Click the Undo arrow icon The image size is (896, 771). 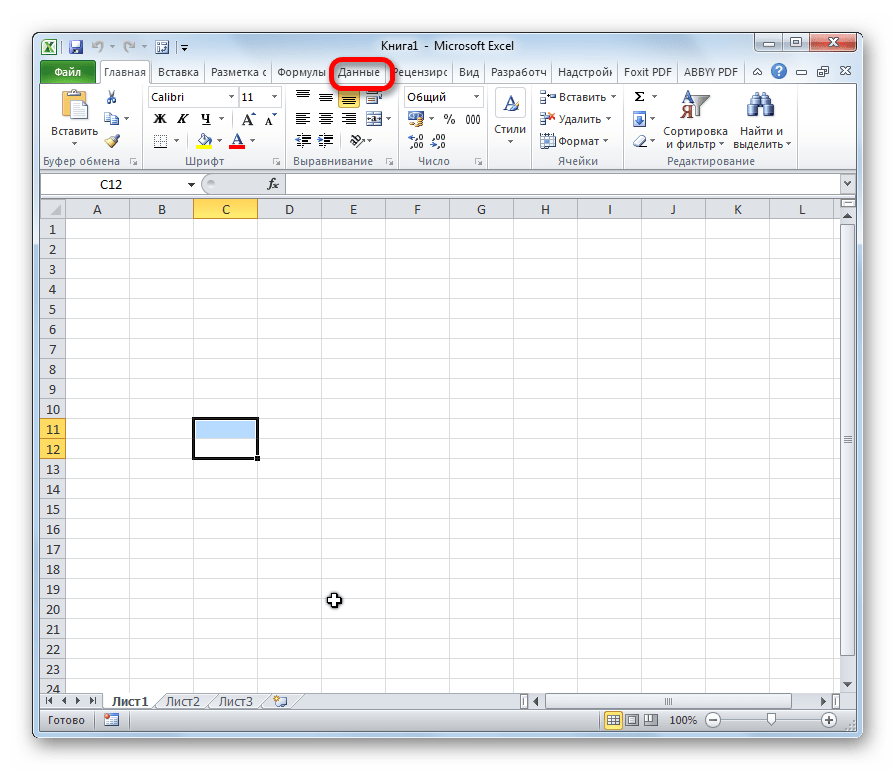click(98, 47)
